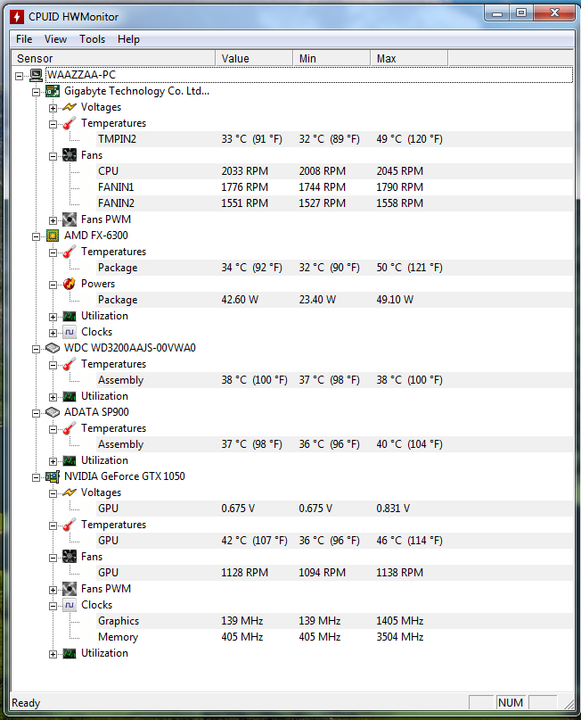Expand Utilization under ADATA SP900

pos(53,461)
